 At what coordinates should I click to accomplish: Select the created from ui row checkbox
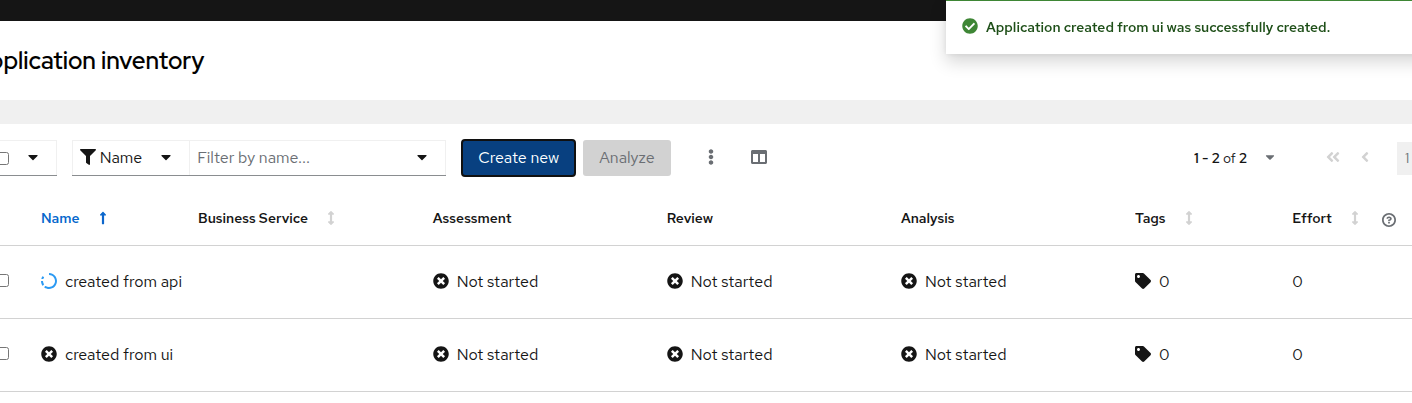pyautogui.click(x=4, y=354)
